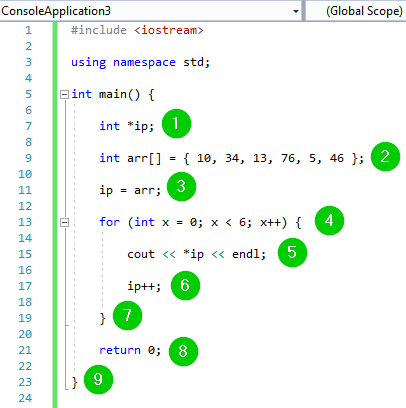Select the green marker labeled 3
Viewport: 406px width, 408px height.
pos(181,186)
